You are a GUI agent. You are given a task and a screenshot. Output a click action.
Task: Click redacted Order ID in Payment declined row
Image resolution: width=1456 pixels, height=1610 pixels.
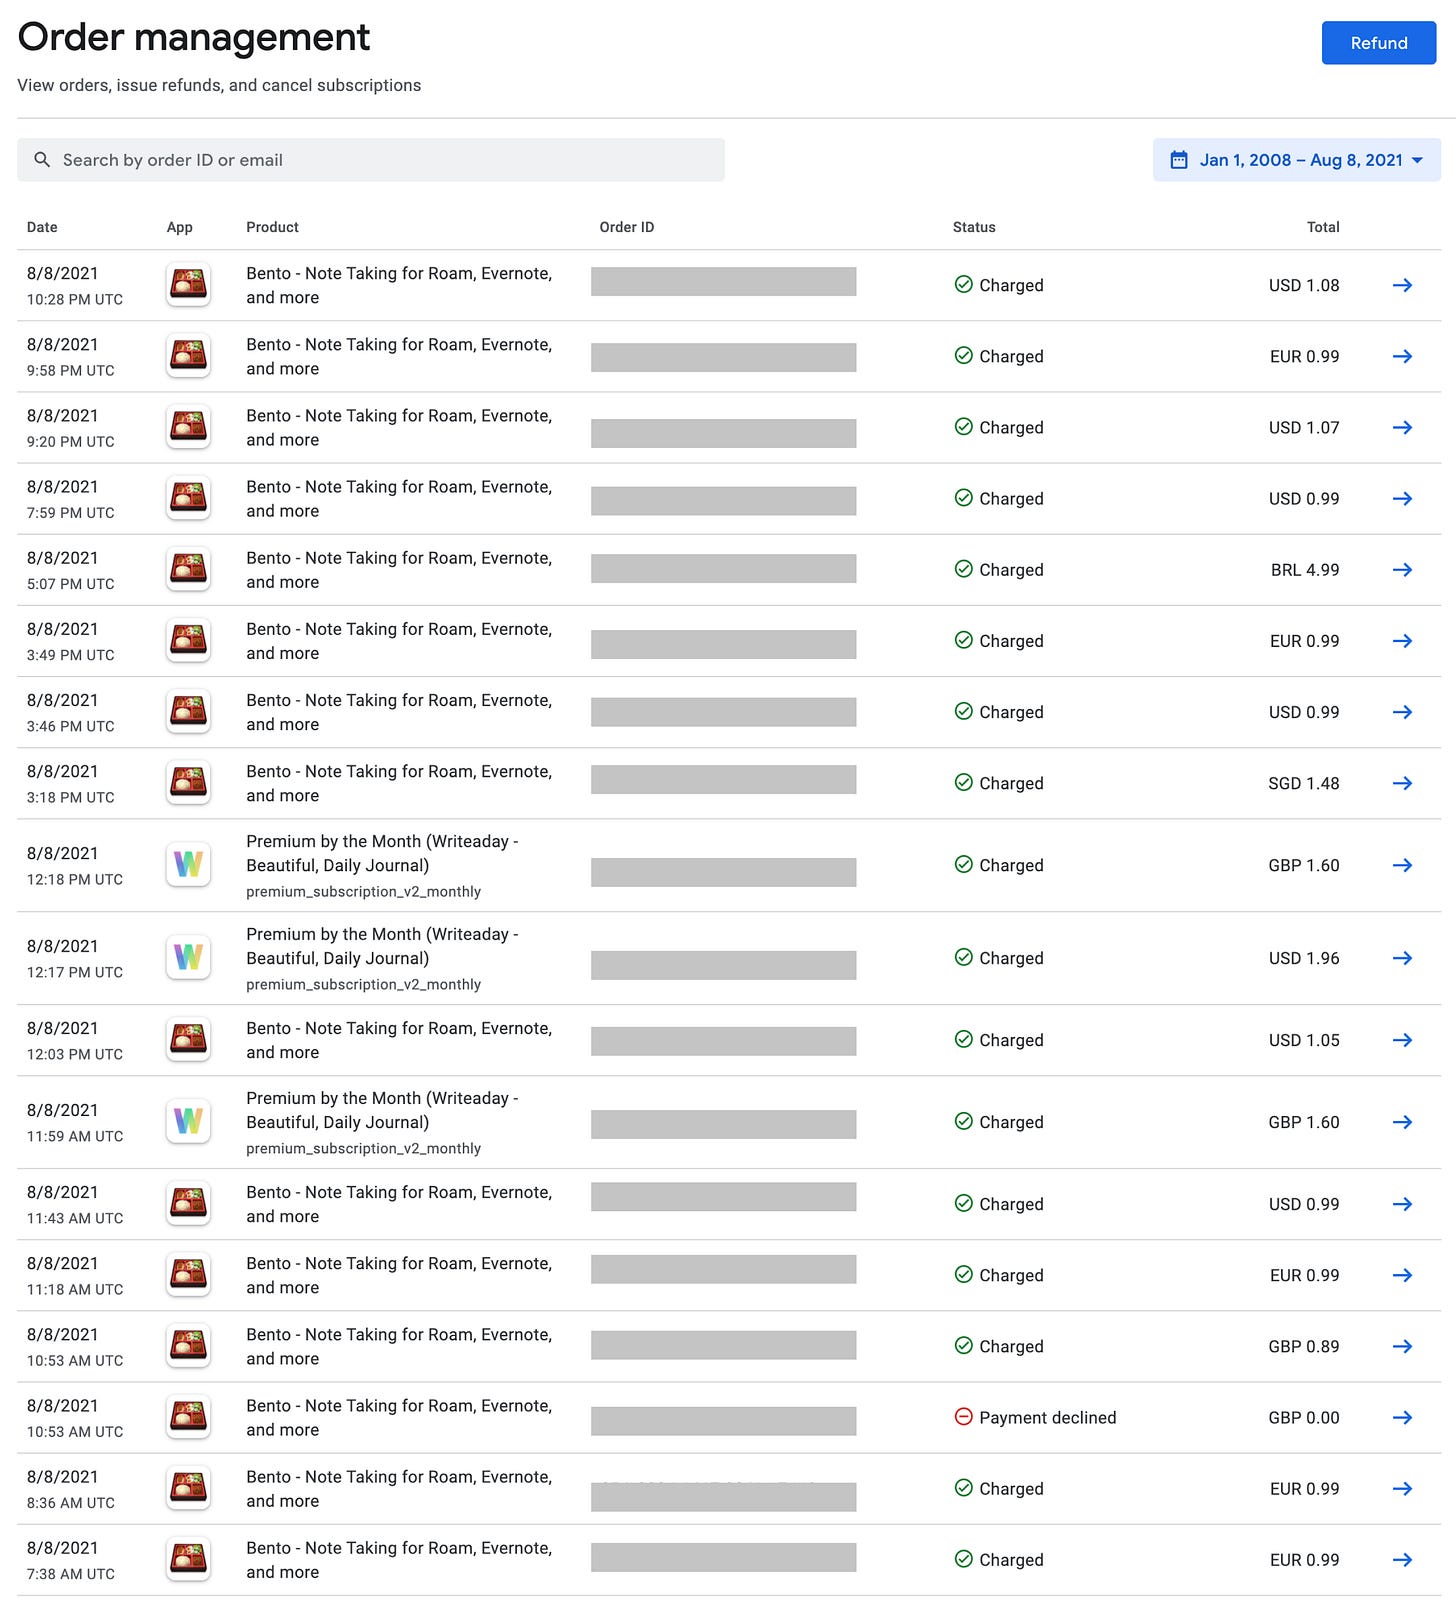point(723,1421)
